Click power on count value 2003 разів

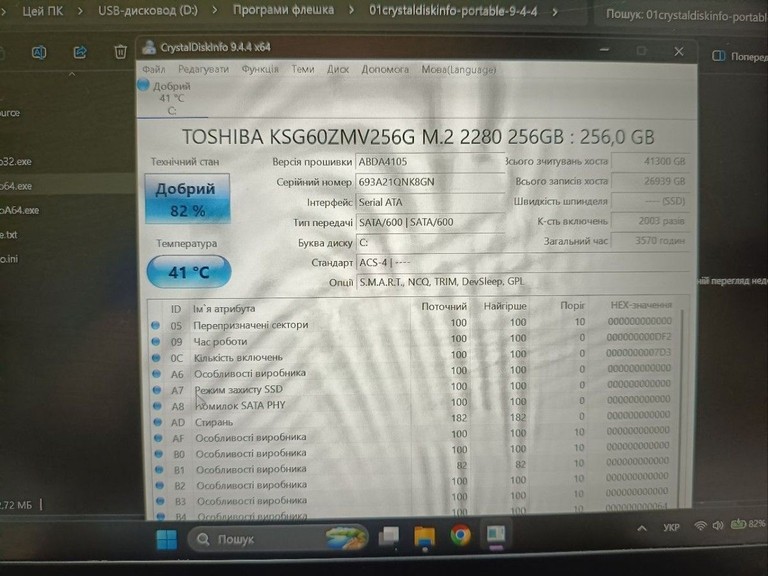click(x=650, y=221)
